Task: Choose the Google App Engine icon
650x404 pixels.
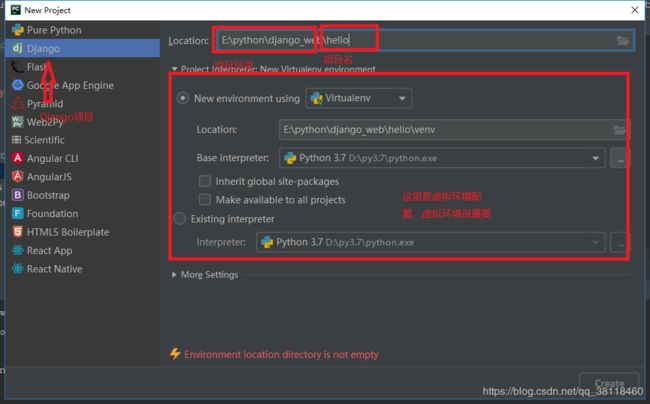Action: coord(18,85)
